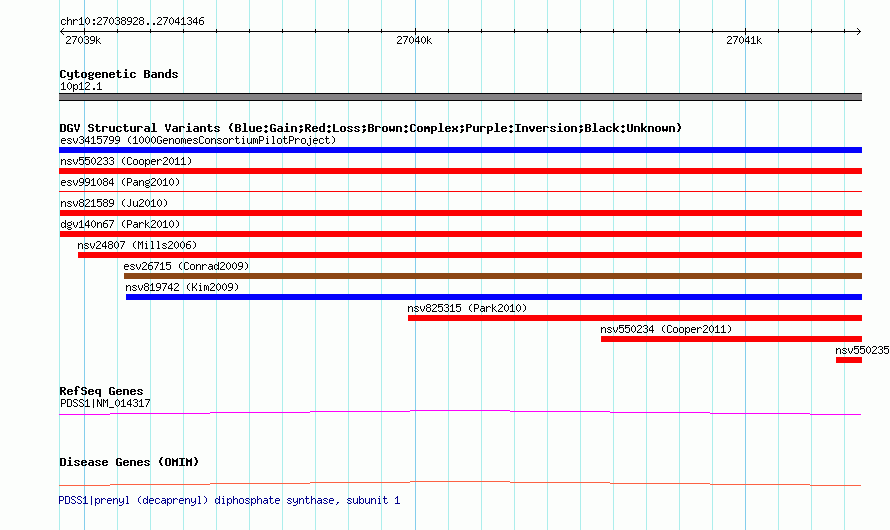Viewport: 890px width, 530px height.
Task: Click the RefSeq Genes track title
Action: tap(101, 391)
